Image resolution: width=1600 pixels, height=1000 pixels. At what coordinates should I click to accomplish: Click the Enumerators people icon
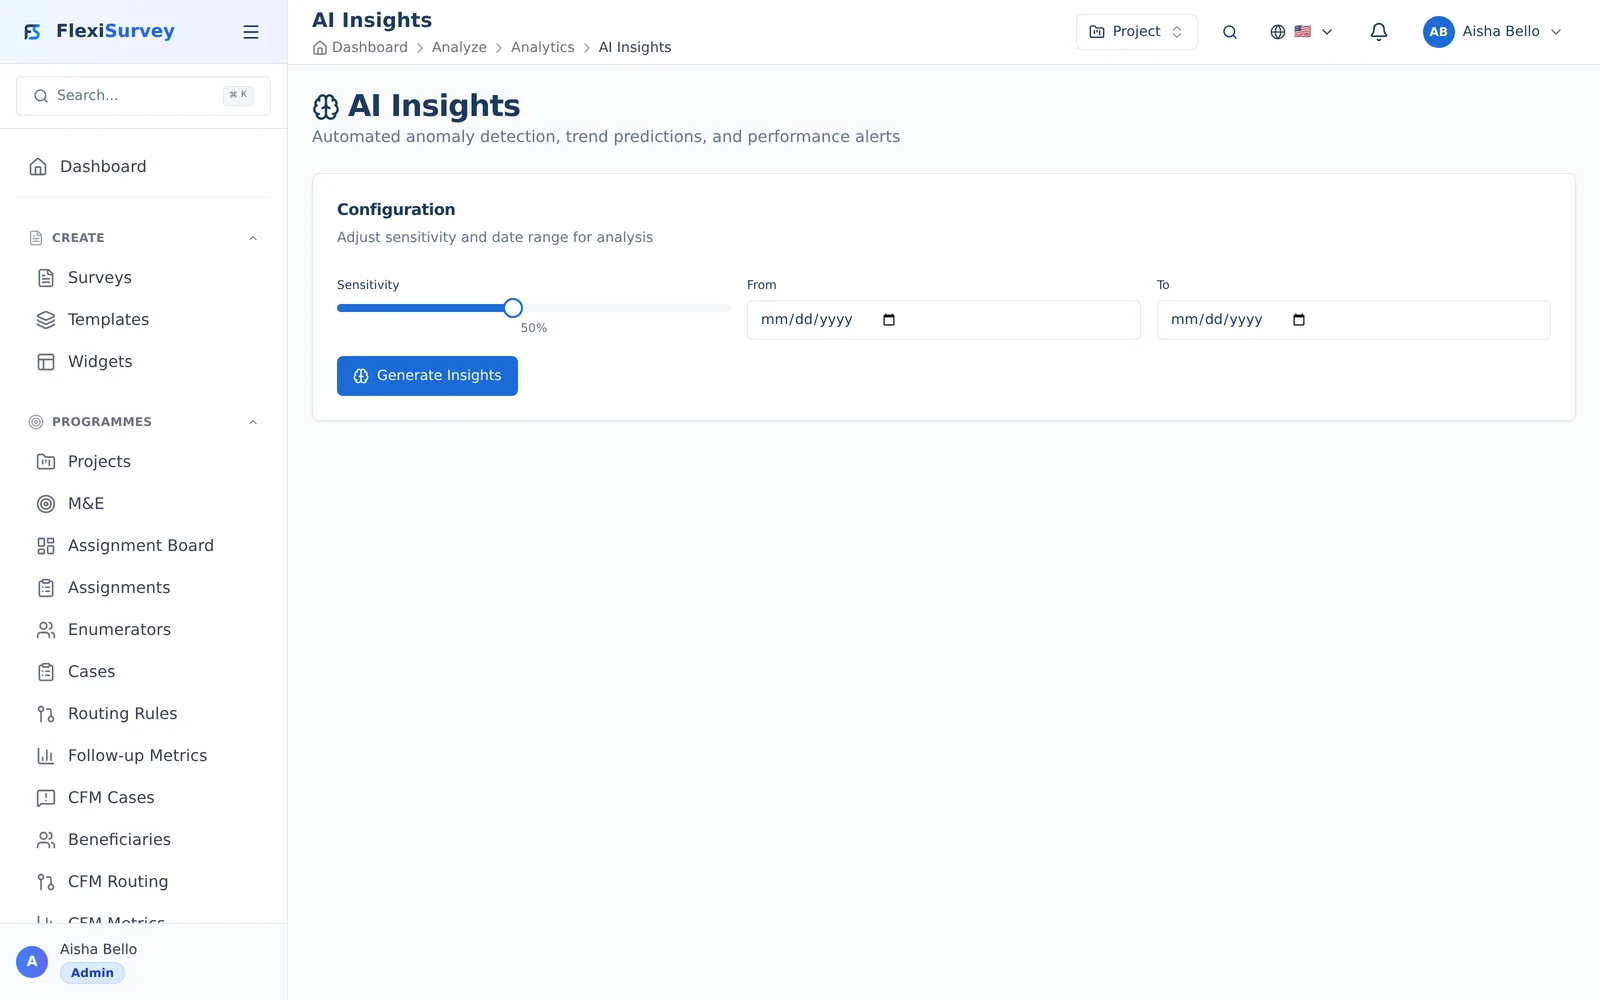(46, 630)
